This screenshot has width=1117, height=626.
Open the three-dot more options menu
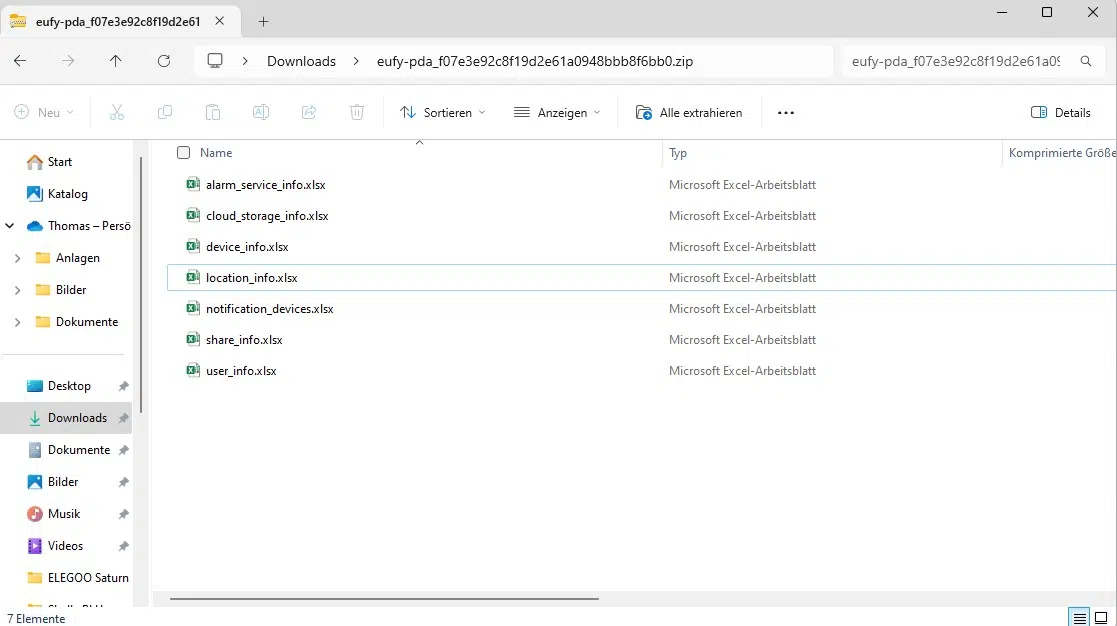click(x=786, y=113)
